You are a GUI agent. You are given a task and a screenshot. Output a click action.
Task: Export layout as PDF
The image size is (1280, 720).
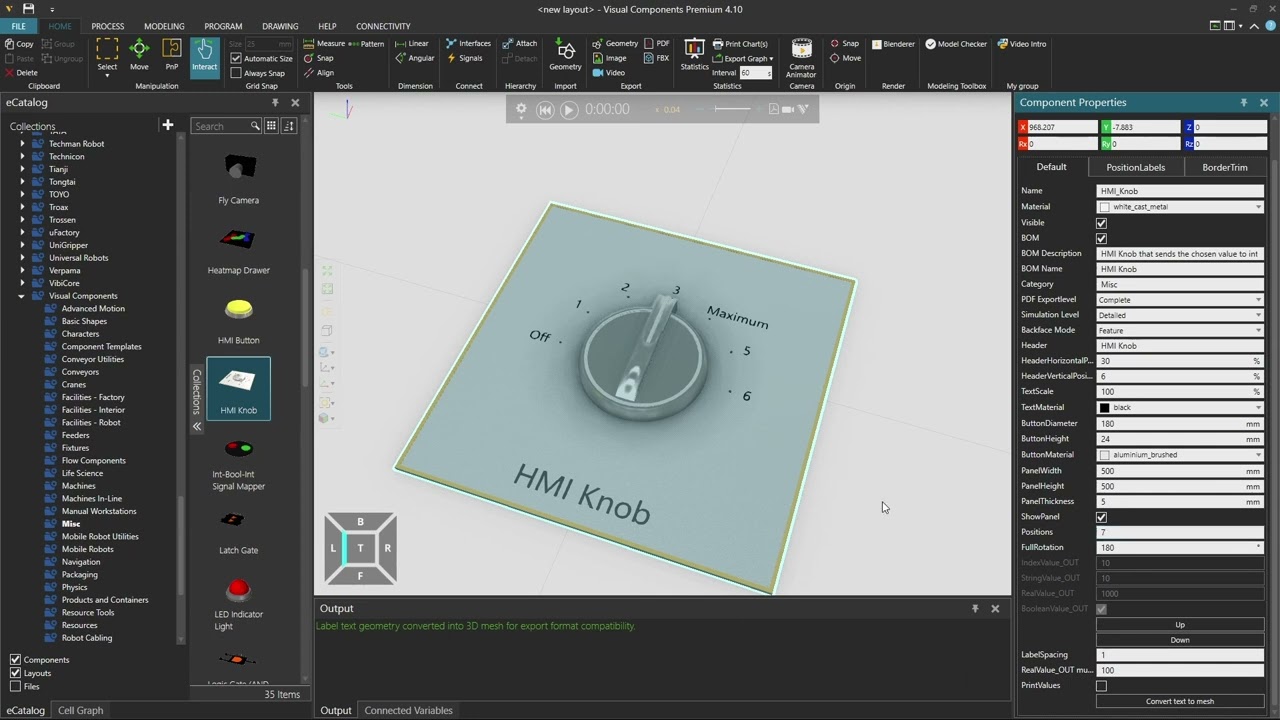pos(657,44)
